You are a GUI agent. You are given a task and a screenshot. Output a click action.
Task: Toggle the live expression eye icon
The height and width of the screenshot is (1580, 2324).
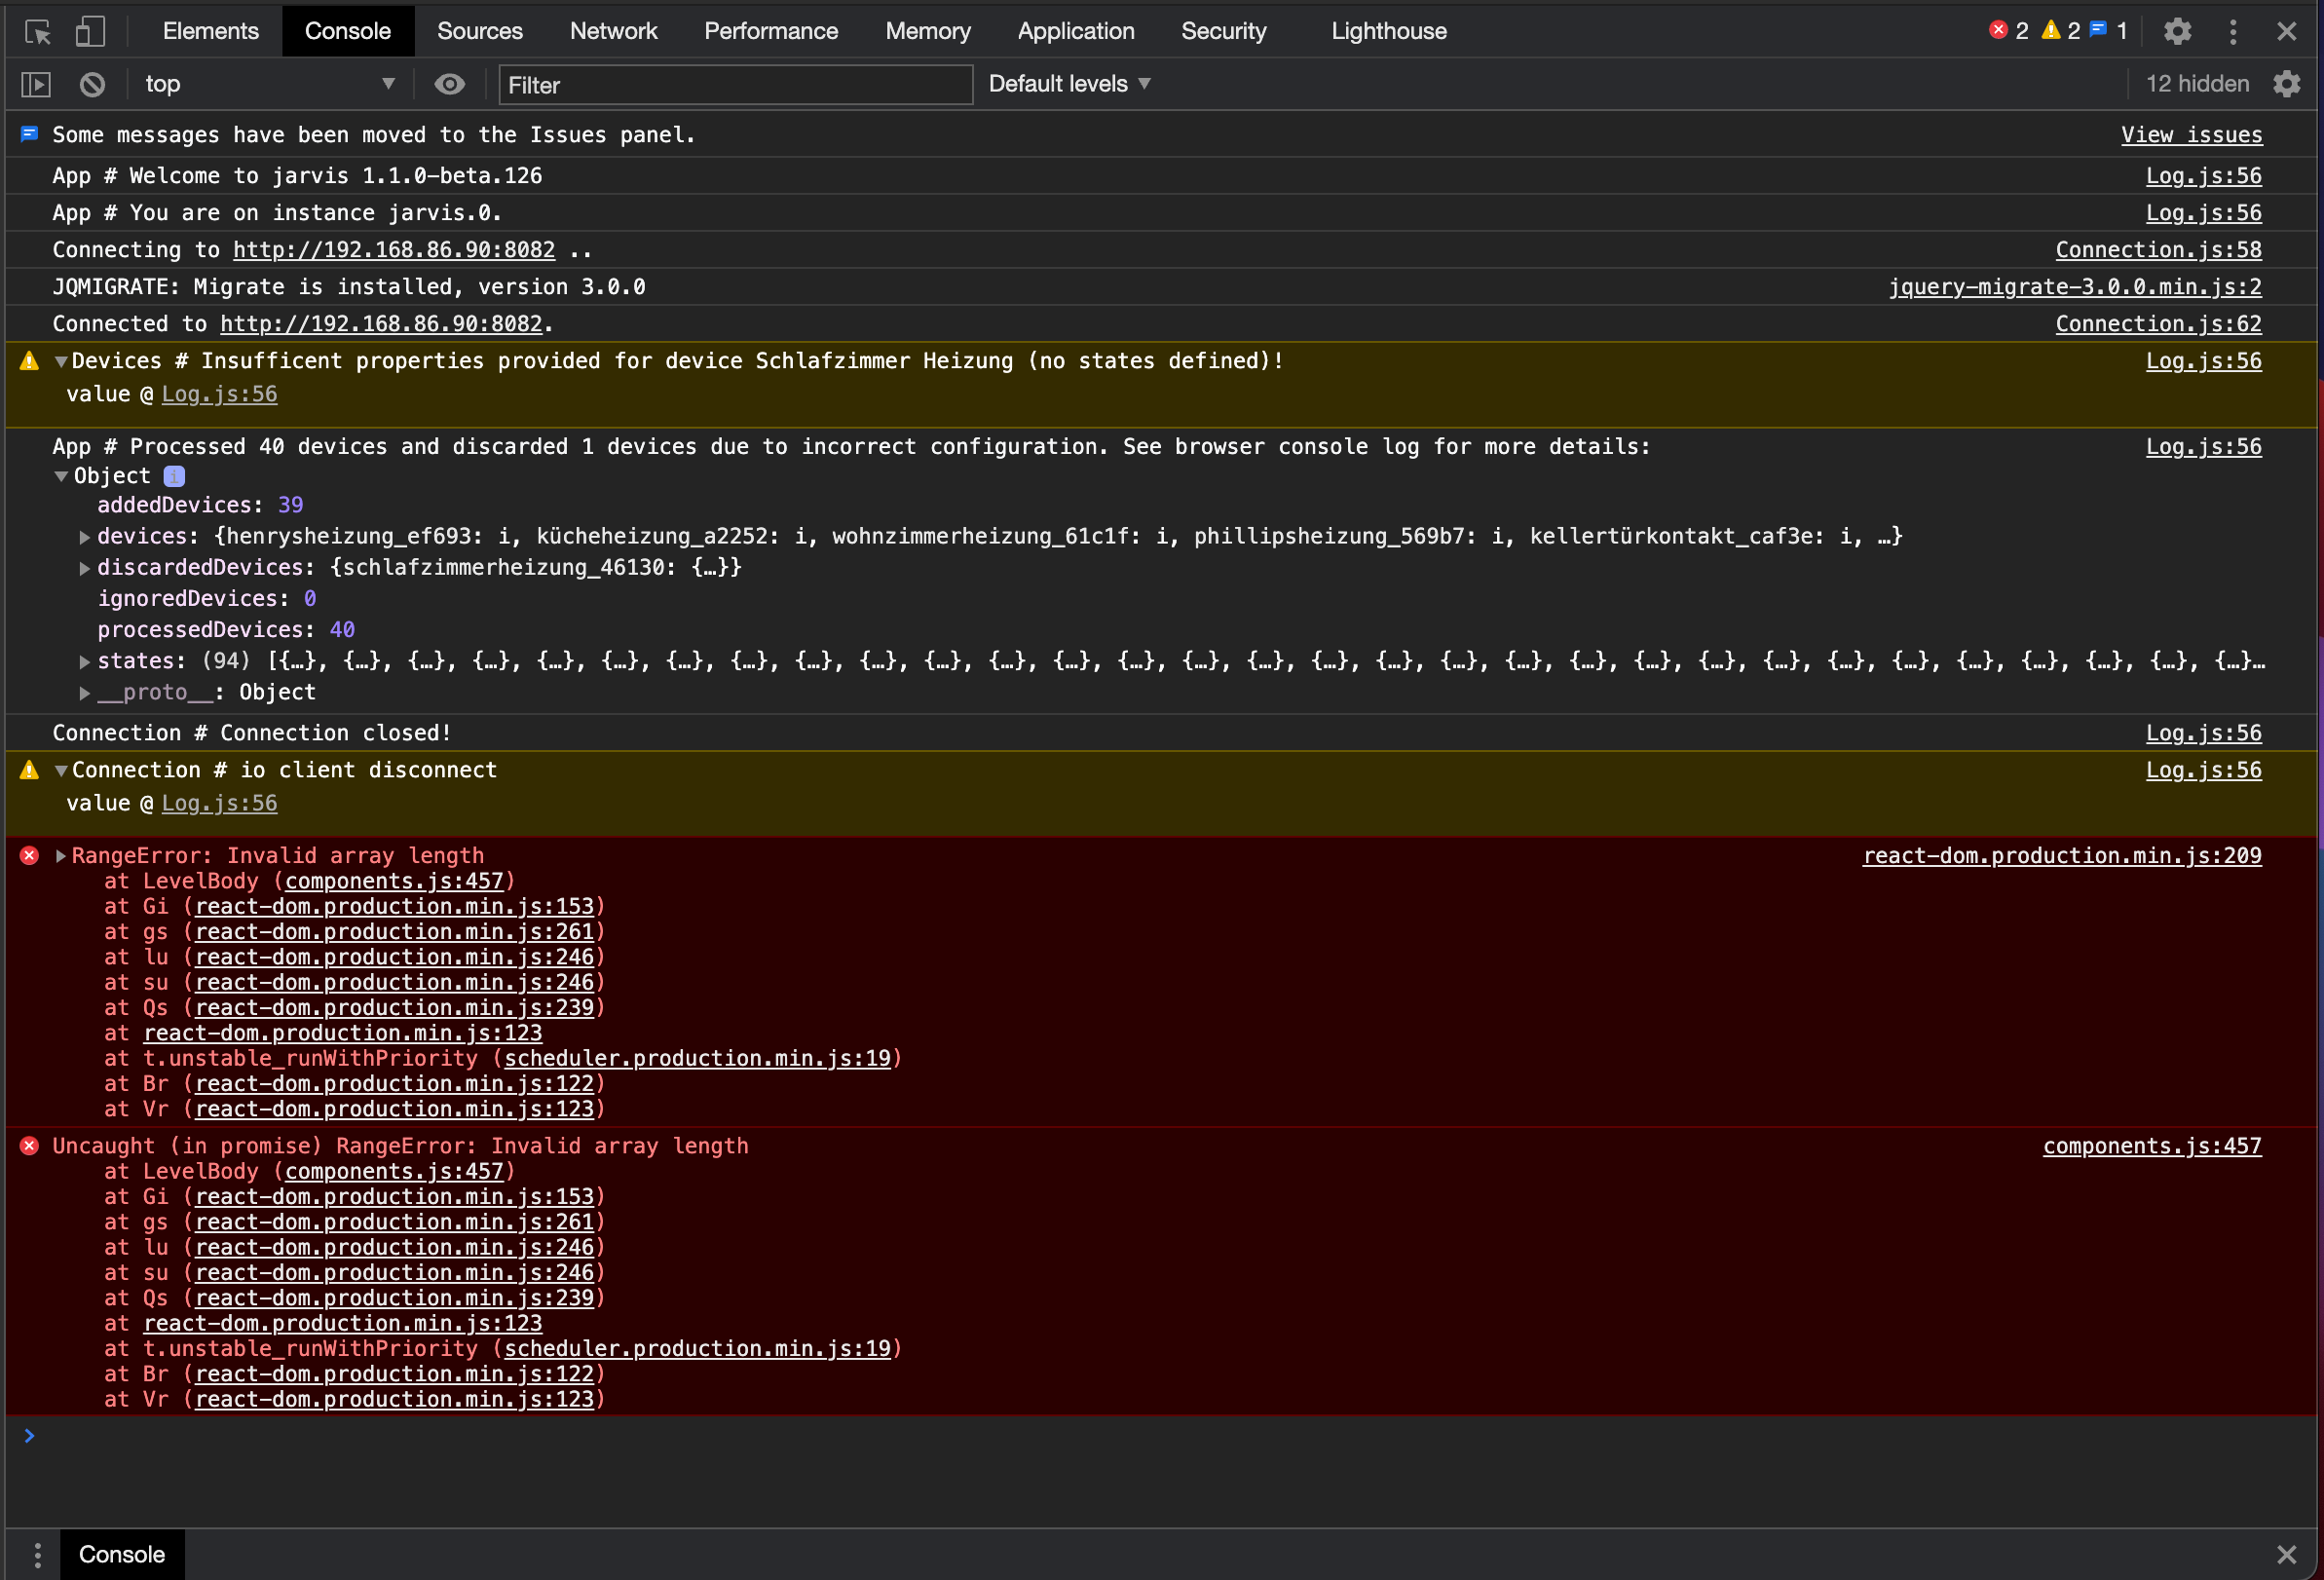[x=449, y=85]
